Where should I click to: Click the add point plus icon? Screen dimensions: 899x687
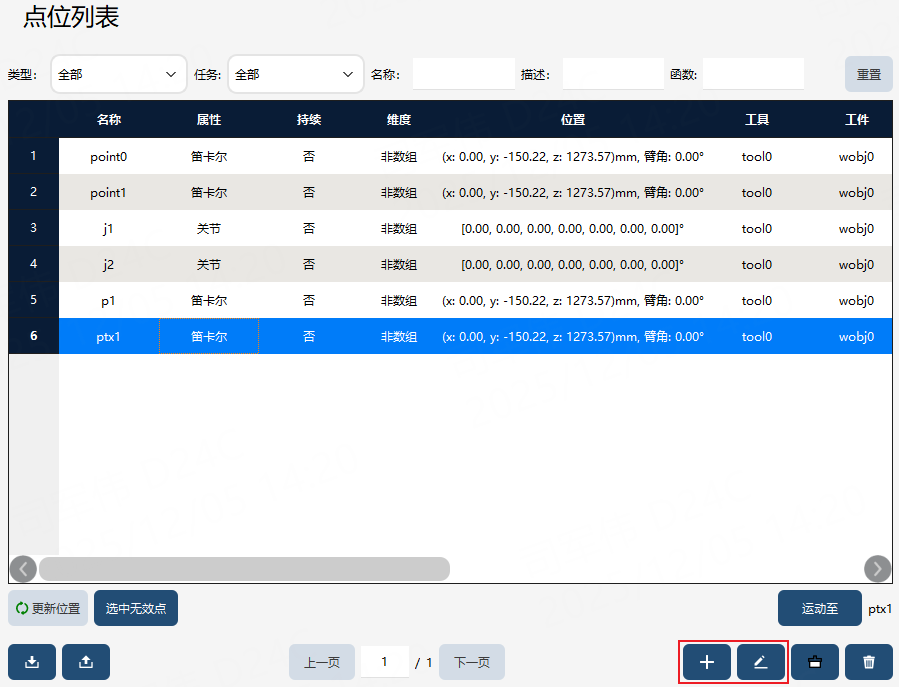pyautogui.click(x=706, y=662)
